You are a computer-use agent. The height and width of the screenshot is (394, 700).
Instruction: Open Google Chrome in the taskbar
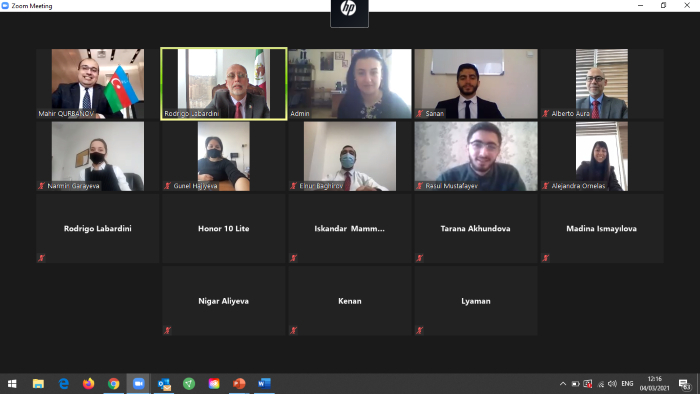coord(113,384)
